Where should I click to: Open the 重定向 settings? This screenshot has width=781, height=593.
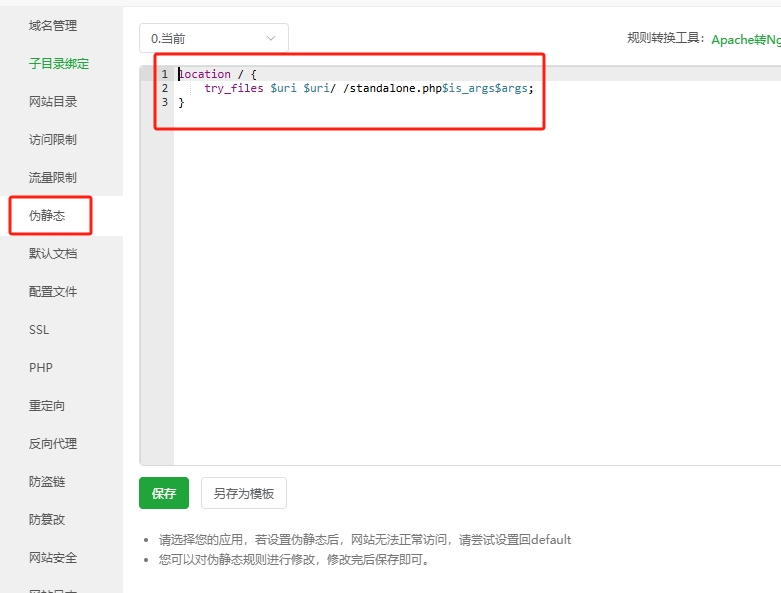[47, 406]
